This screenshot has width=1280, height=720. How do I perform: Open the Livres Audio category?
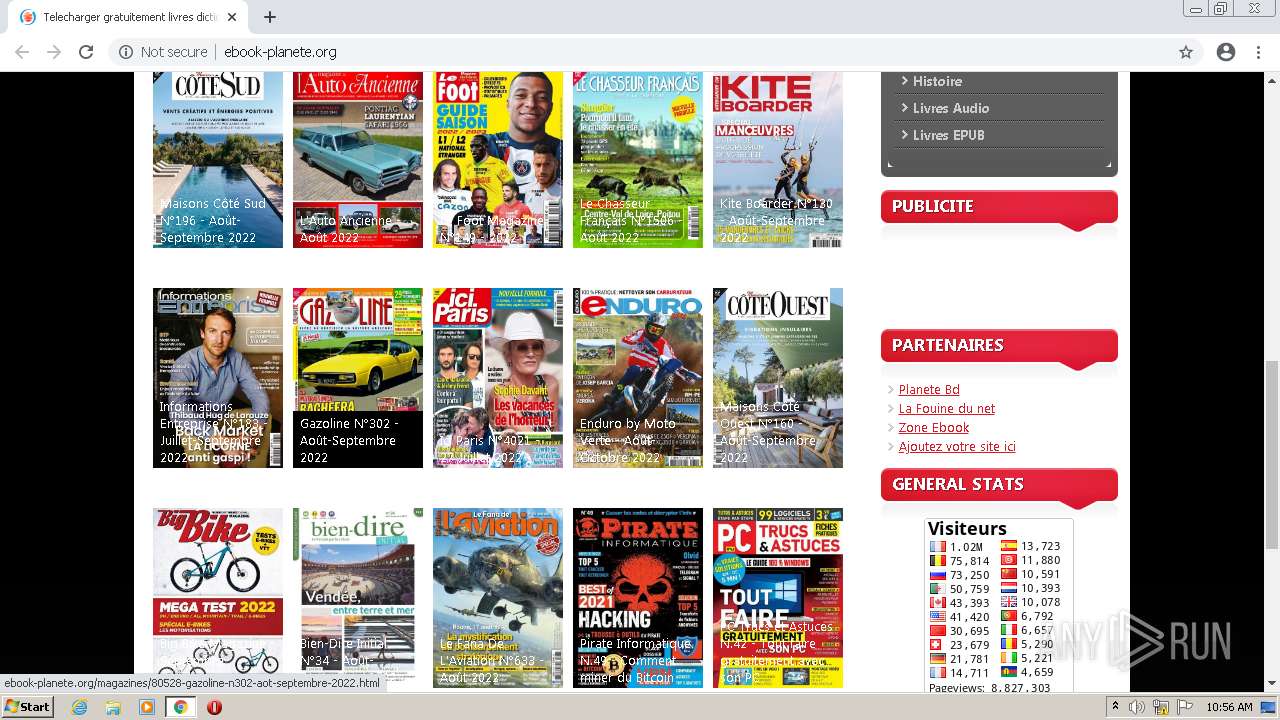[x=950, y=108]
